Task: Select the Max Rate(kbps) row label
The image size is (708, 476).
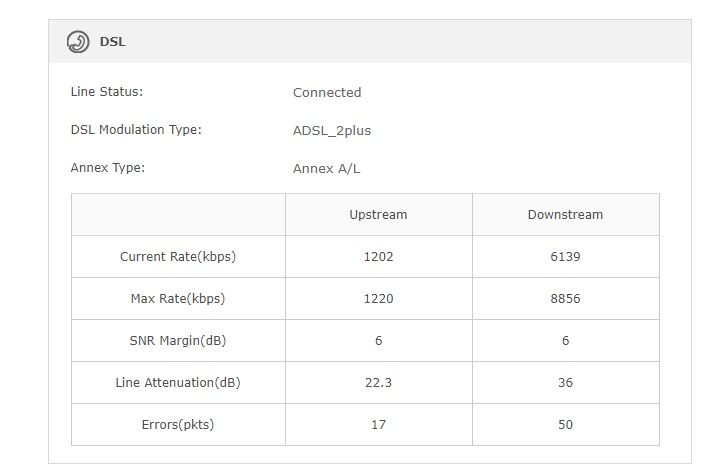Action: pyautogui.click(x=178, y=299)
